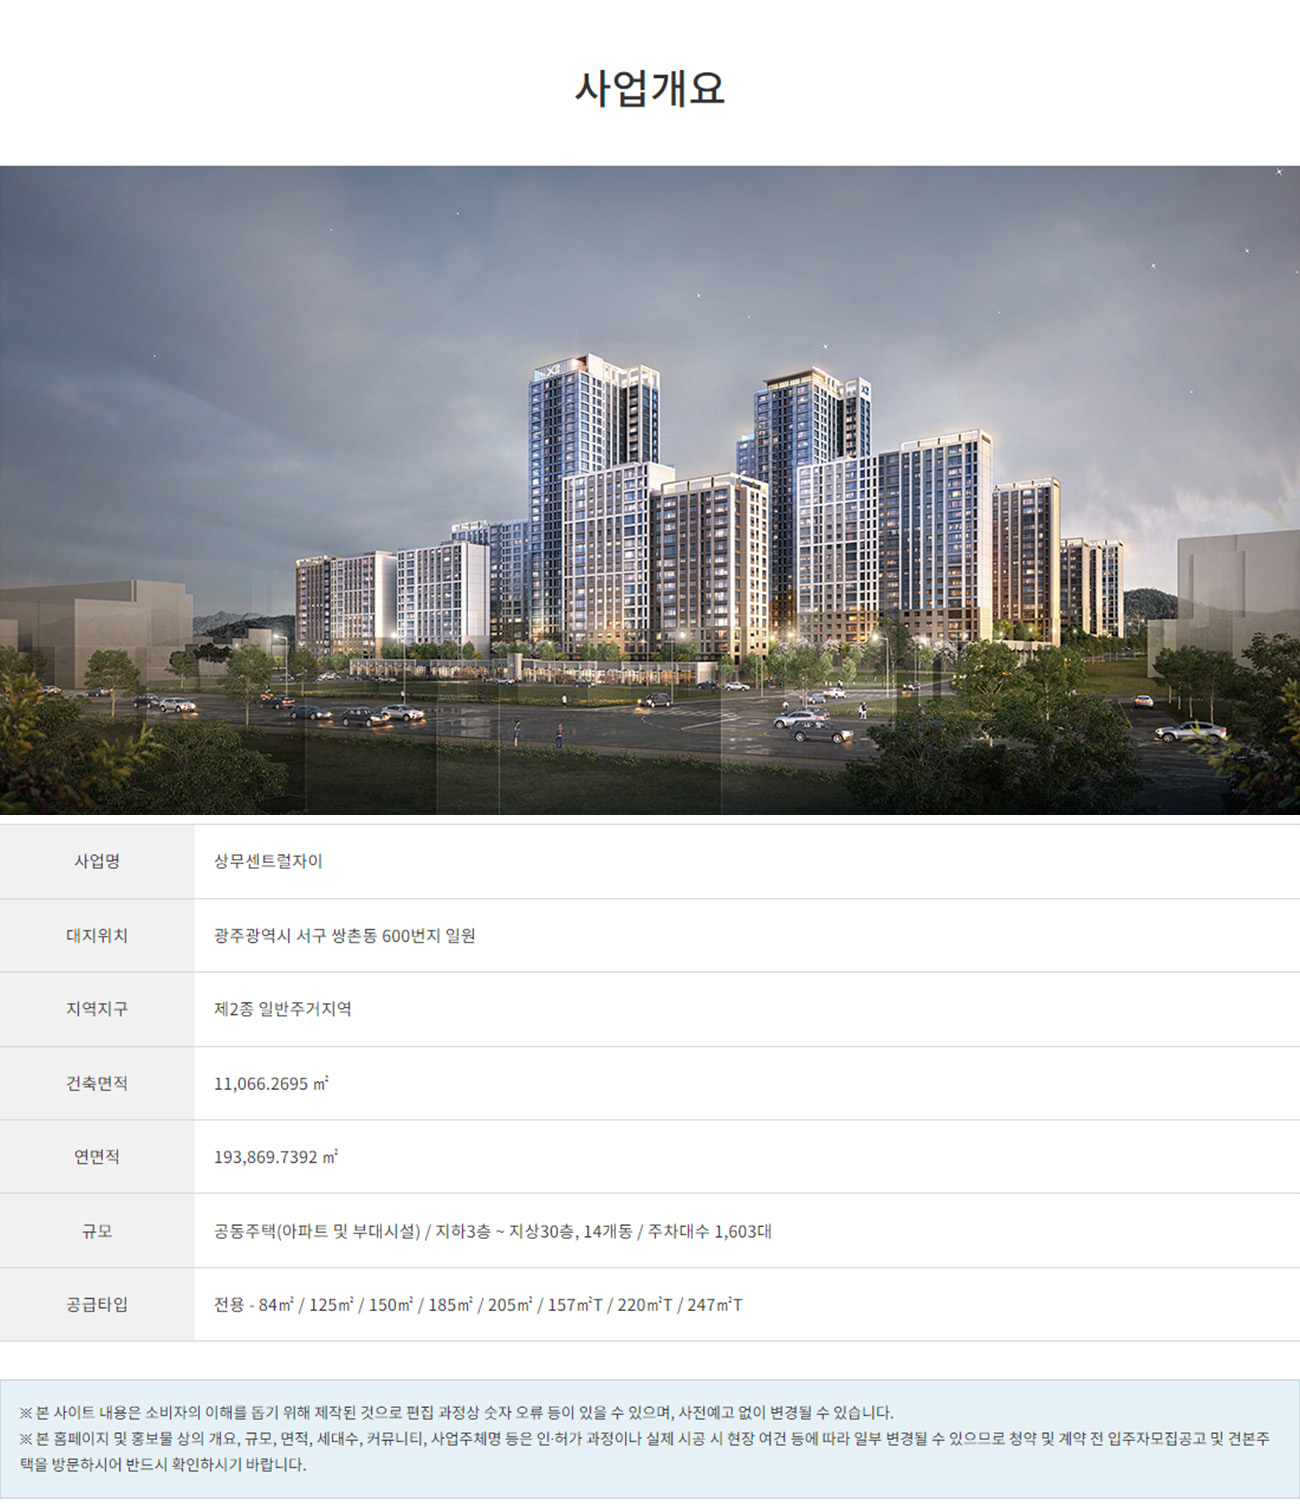Click the 사업개요 page heading
This screenshot has width=1300, height=1510.
tap(649, 88)
